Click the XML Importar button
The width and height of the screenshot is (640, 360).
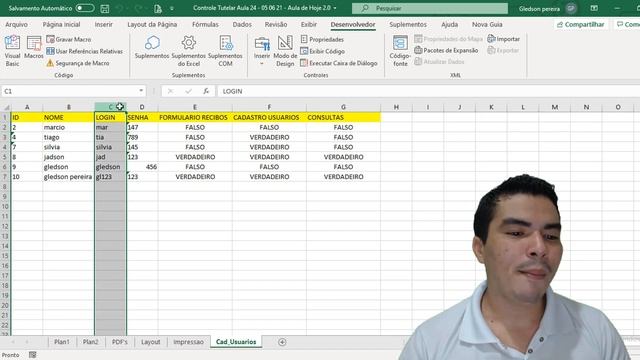tap(504, 39)
